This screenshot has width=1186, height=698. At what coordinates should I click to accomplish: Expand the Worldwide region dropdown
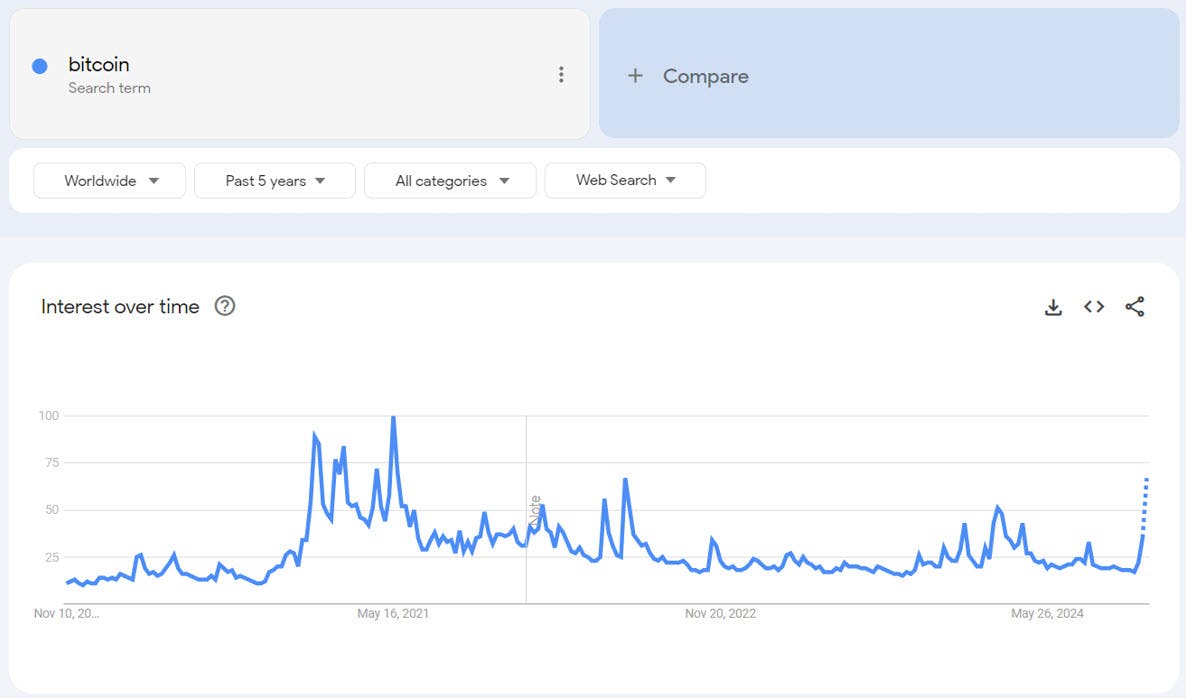pos(110,181)
